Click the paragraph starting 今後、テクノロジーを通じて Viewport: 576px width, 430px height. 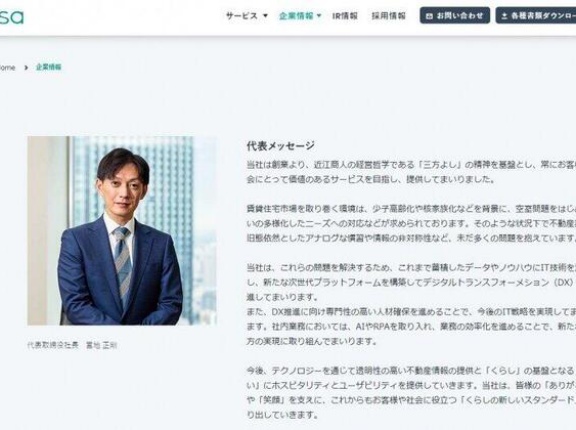coord(411,393)
